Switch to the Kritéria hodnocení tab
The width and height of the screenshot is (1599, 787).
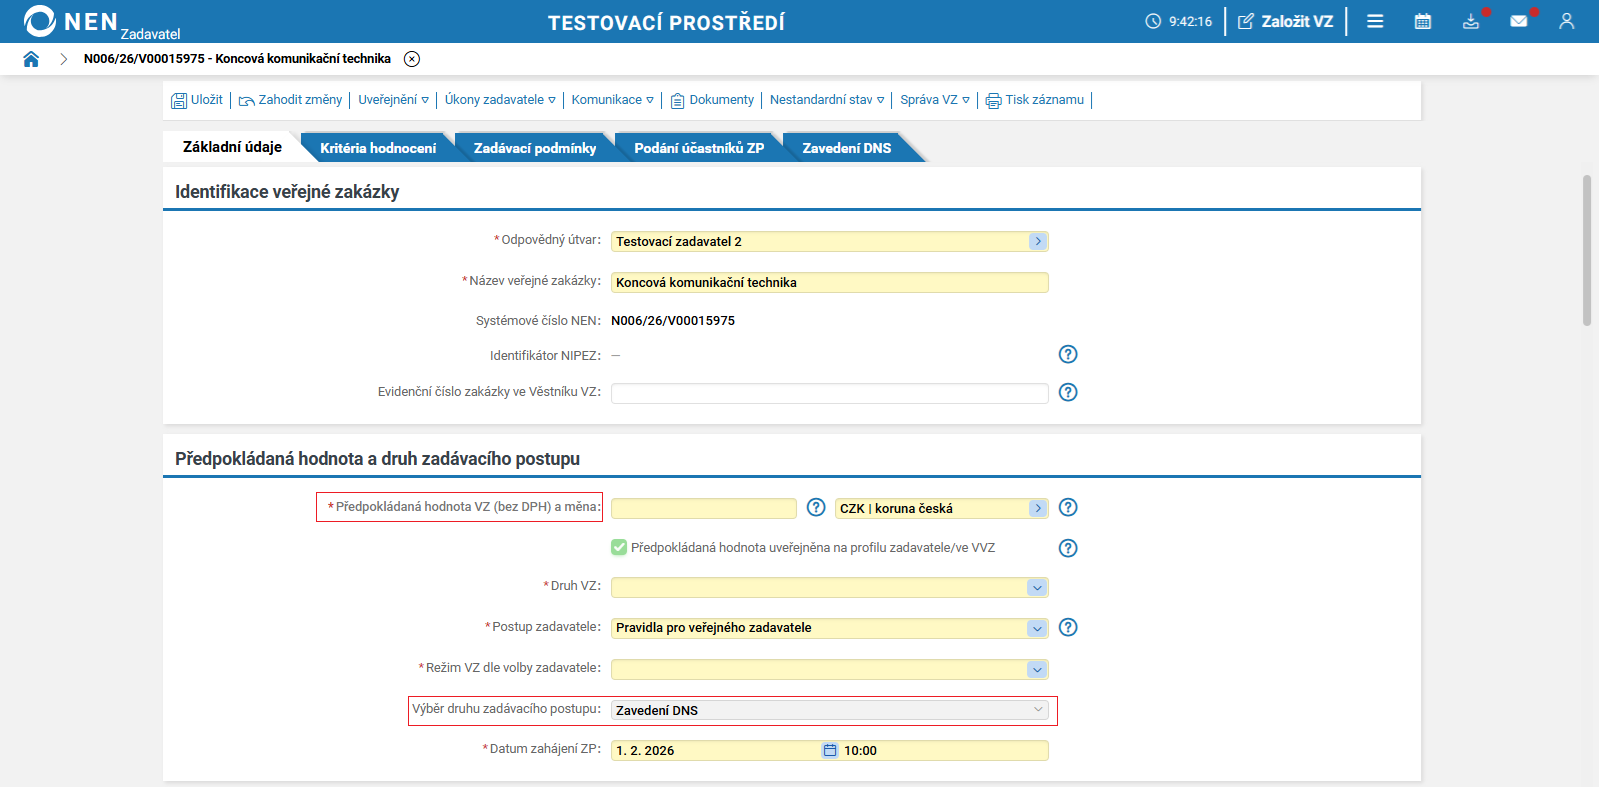click(x=378, y=148)
